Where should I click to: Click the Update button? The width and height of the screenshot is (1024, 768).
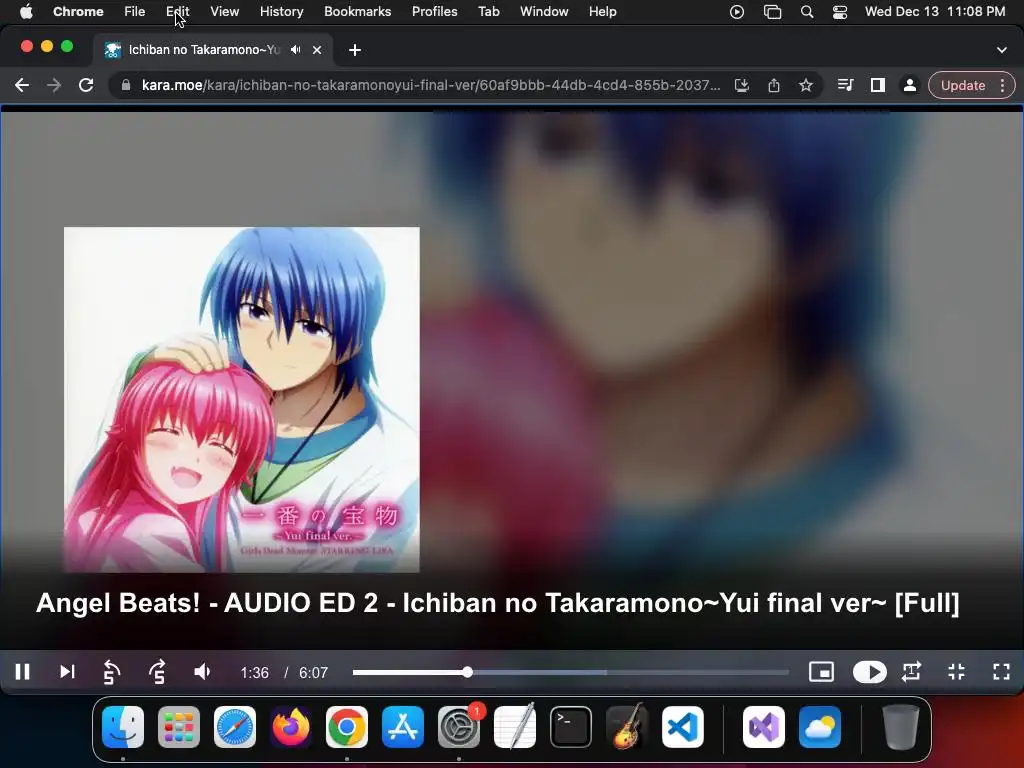(963, 85)
